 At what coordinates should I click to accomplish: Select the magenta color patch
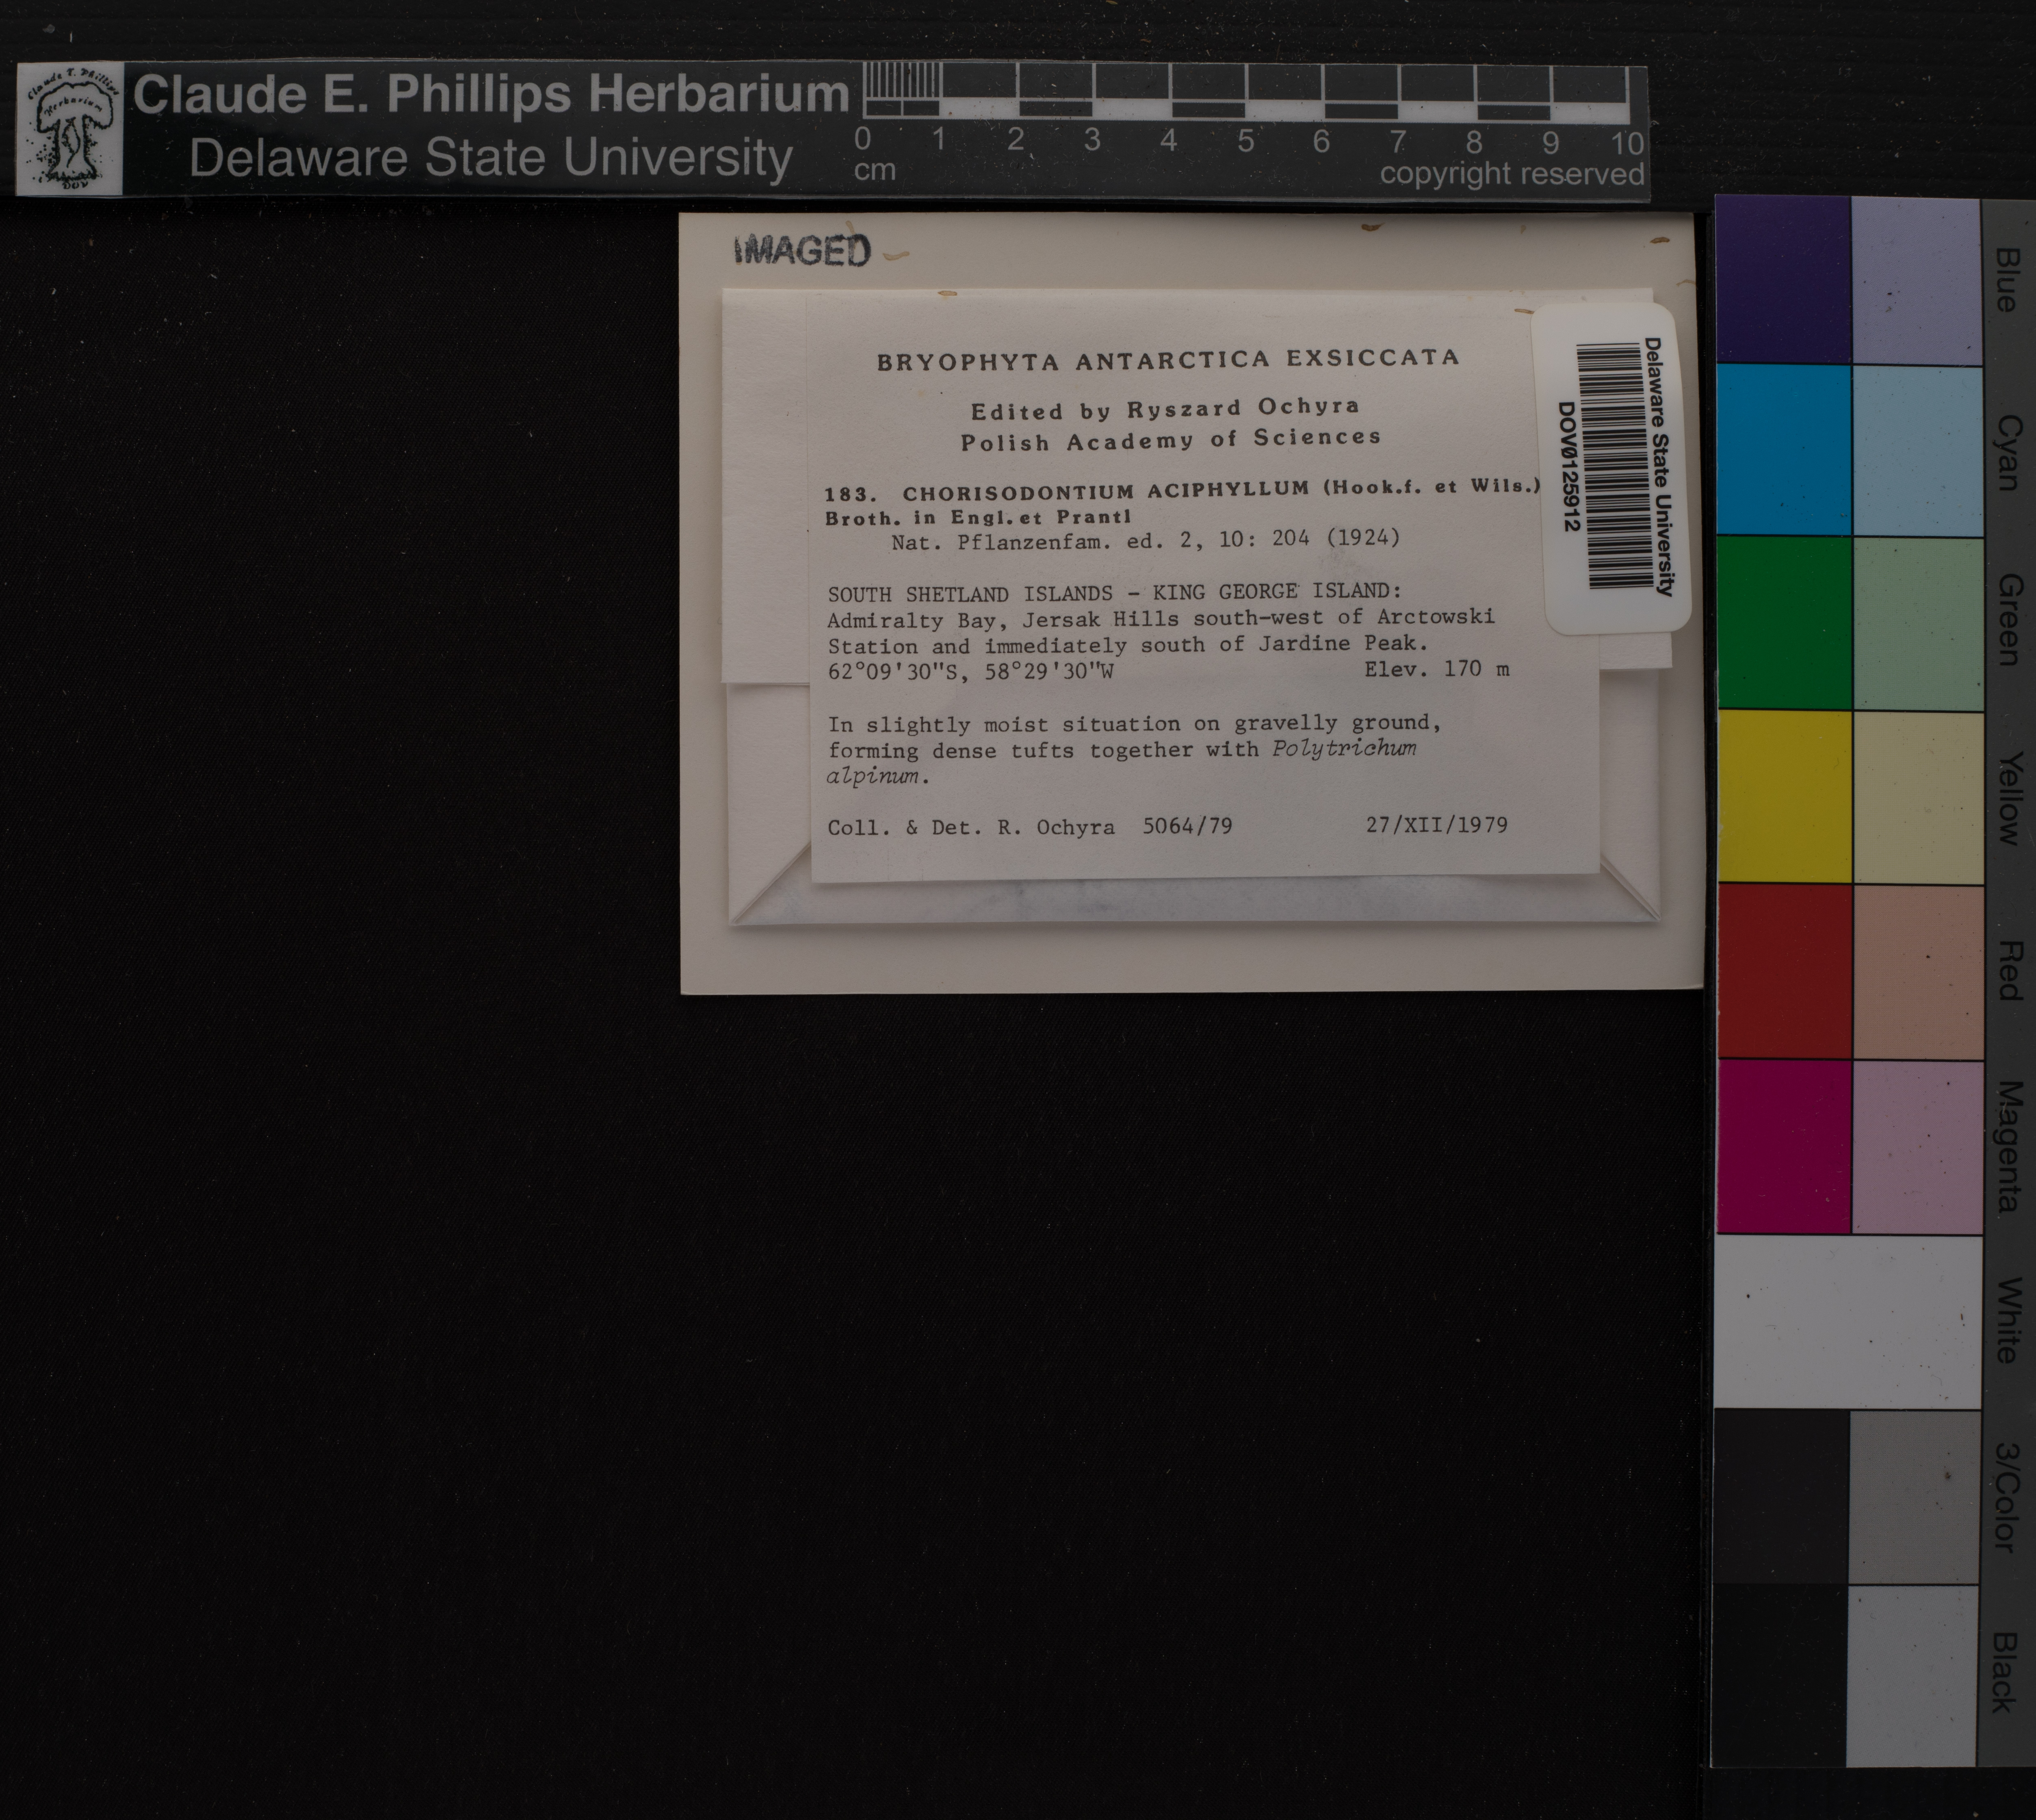[x=1784, y=1146]
